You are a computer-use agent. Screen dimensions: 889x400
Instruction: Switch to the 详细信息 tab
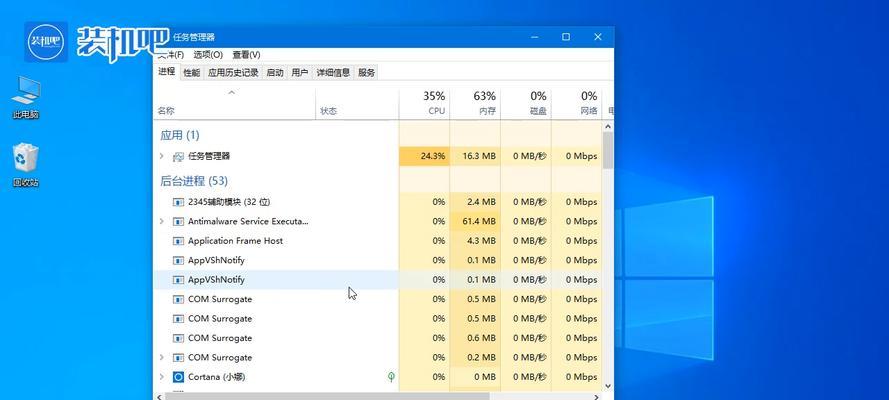click(x=333, y=73)
